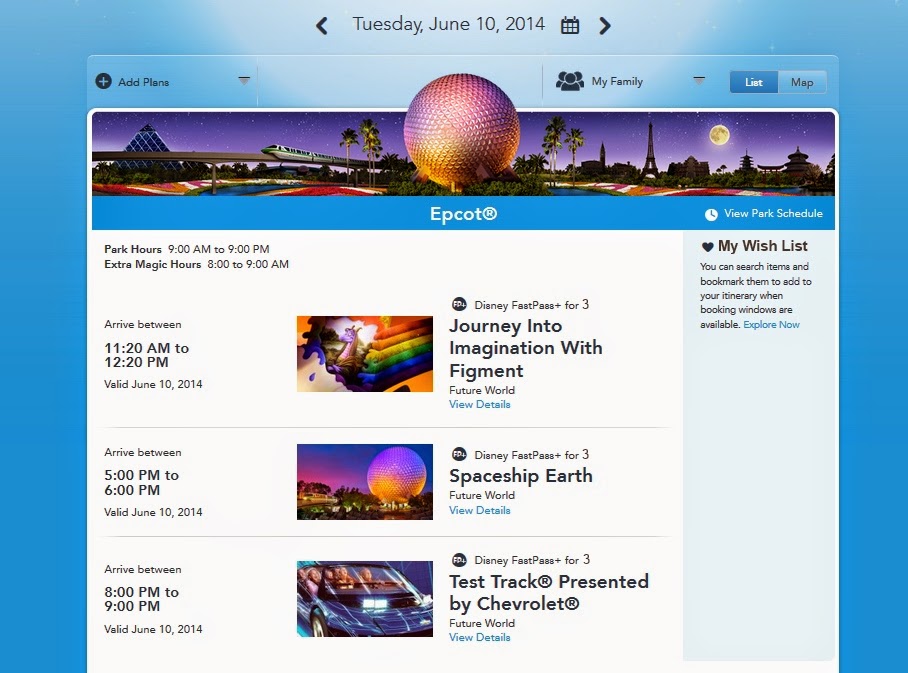Click the 8:00 PM to 9:00 PM arrival time

click(141, 599)
